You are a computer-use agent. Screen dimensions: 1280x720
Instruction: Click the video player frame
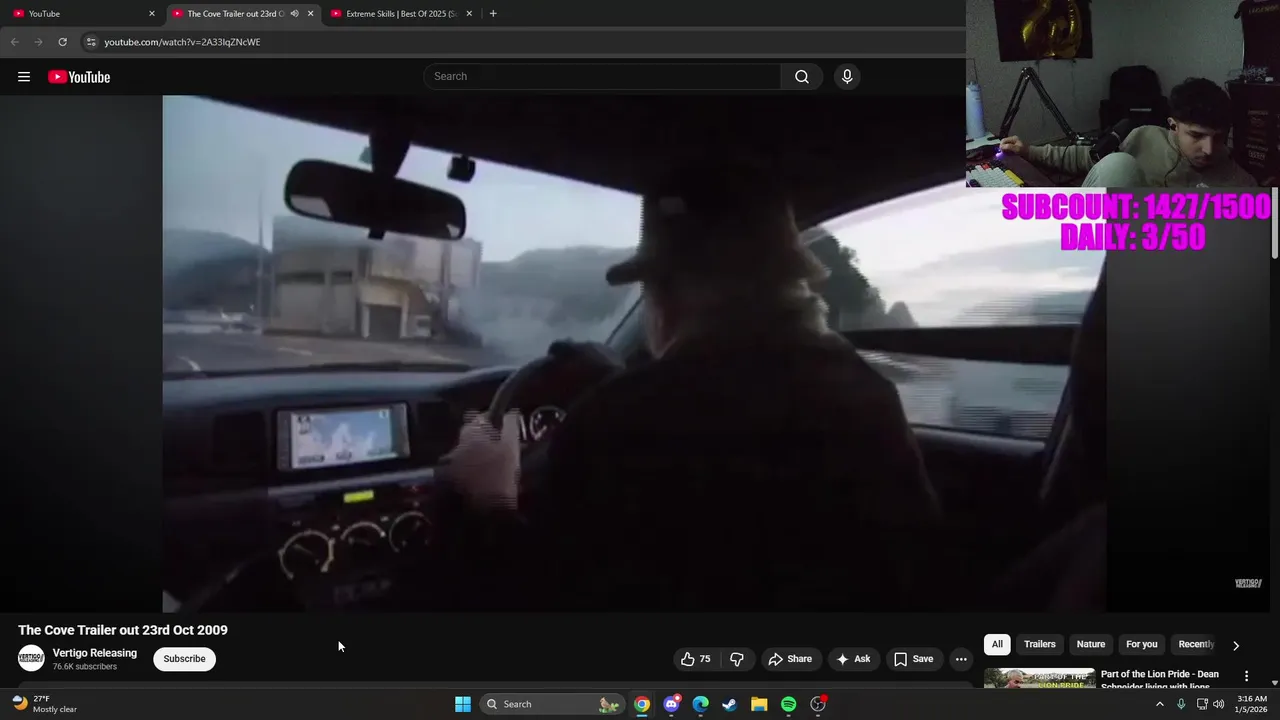pyautogui.click(x=634, y=353)
